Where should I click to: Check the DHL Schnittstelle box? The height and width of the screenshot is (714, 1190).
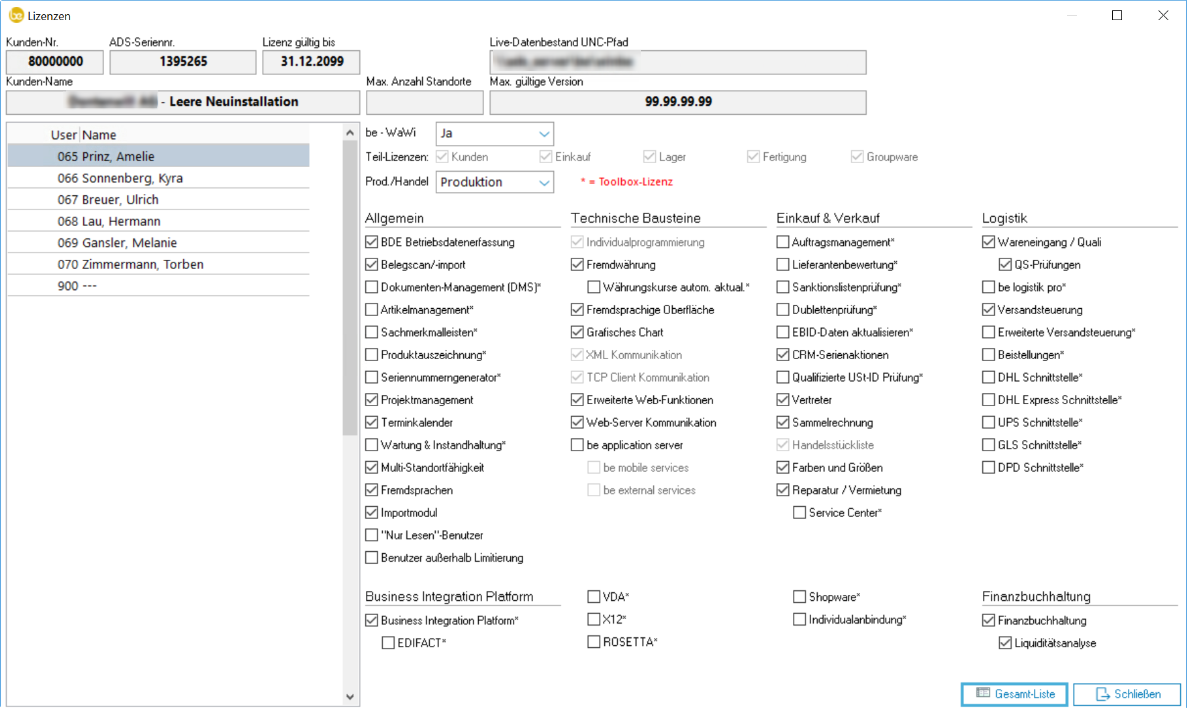[x=990, y=377]
